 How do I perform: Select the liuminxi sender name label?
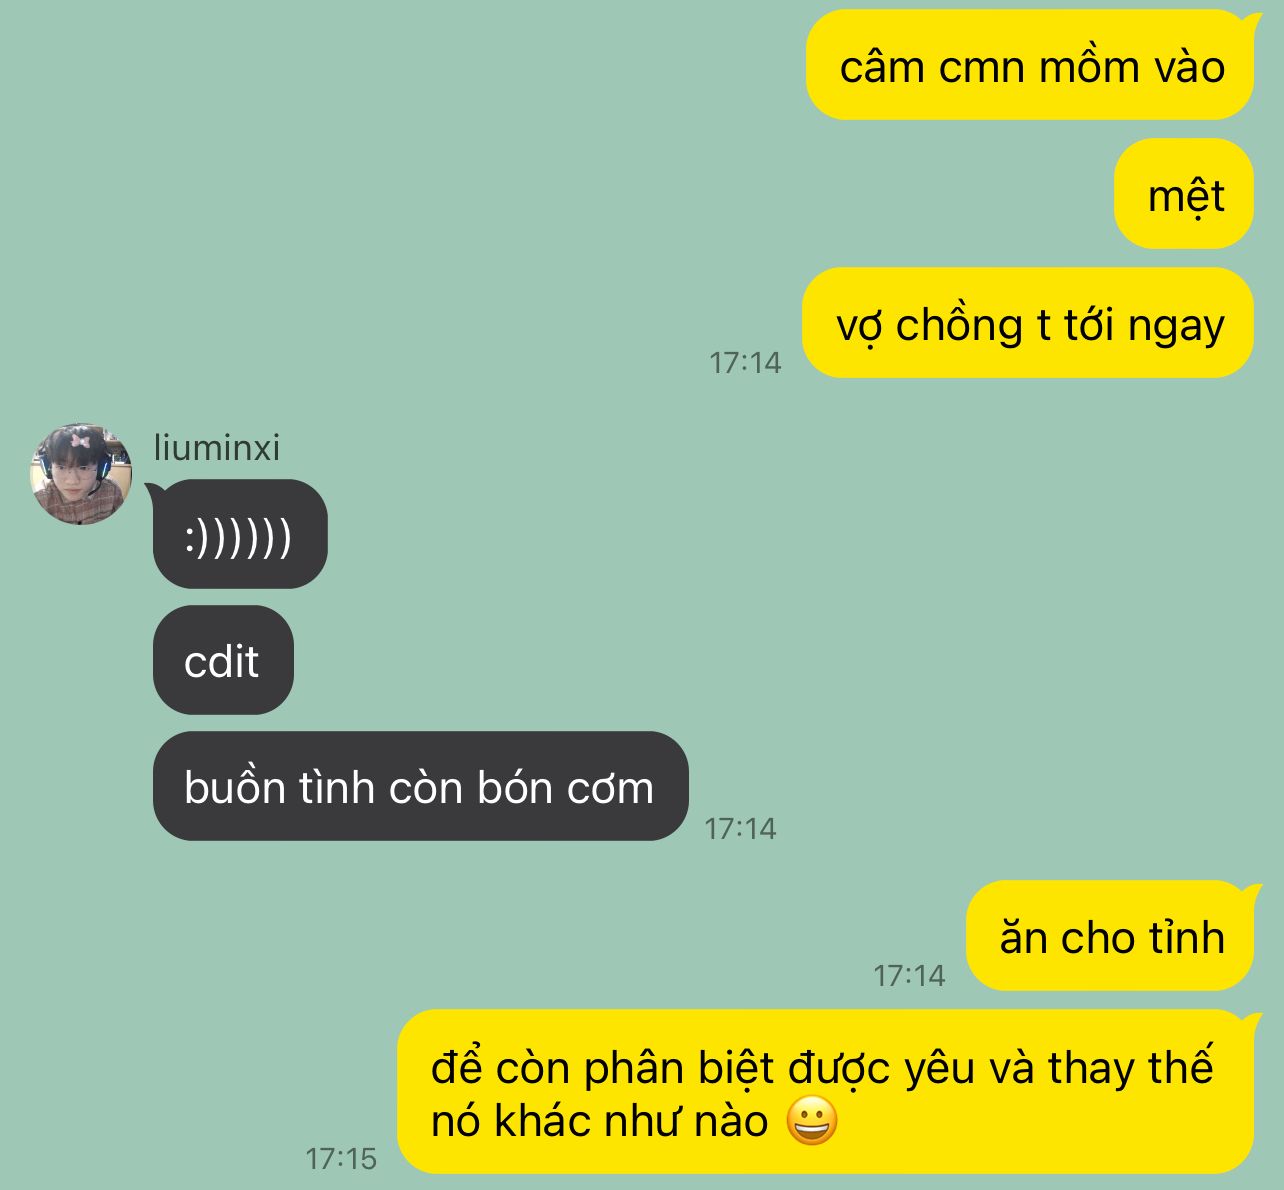216,447
